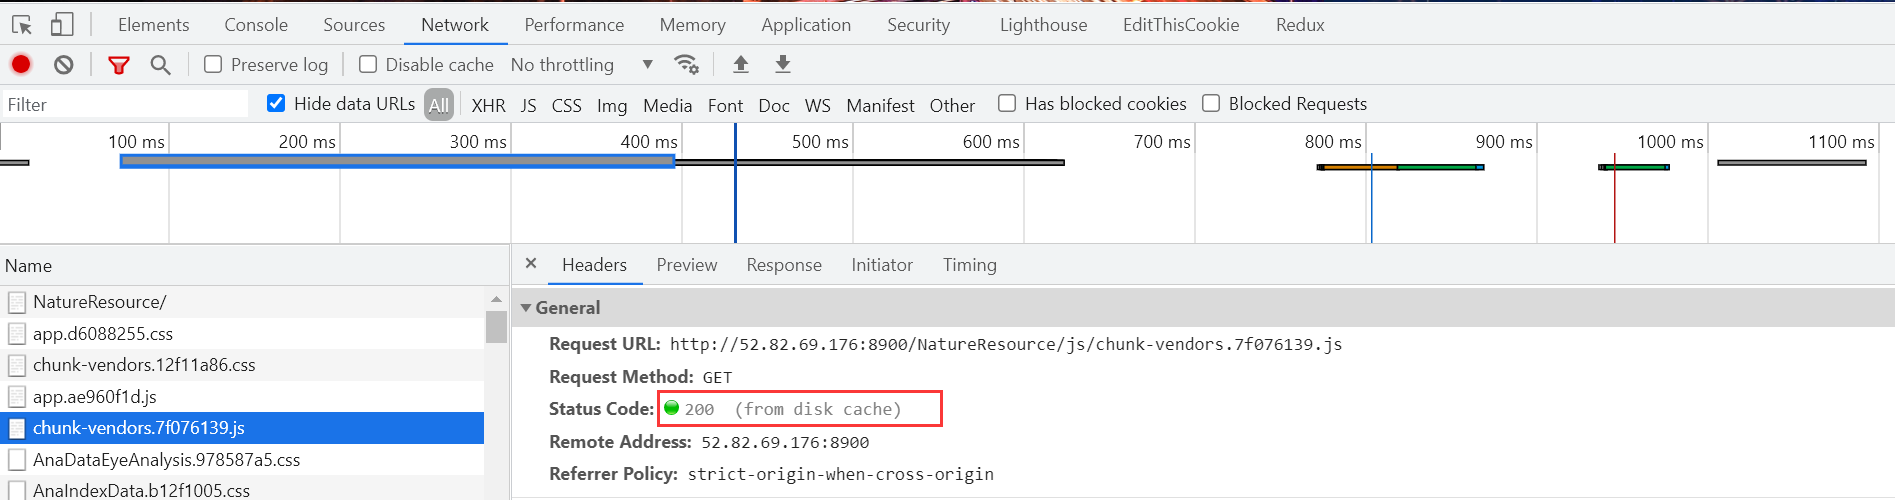This screenshot has width=1895, height=500.
Task: Enable the Disable cache checkbox
Action: point(368,64)
